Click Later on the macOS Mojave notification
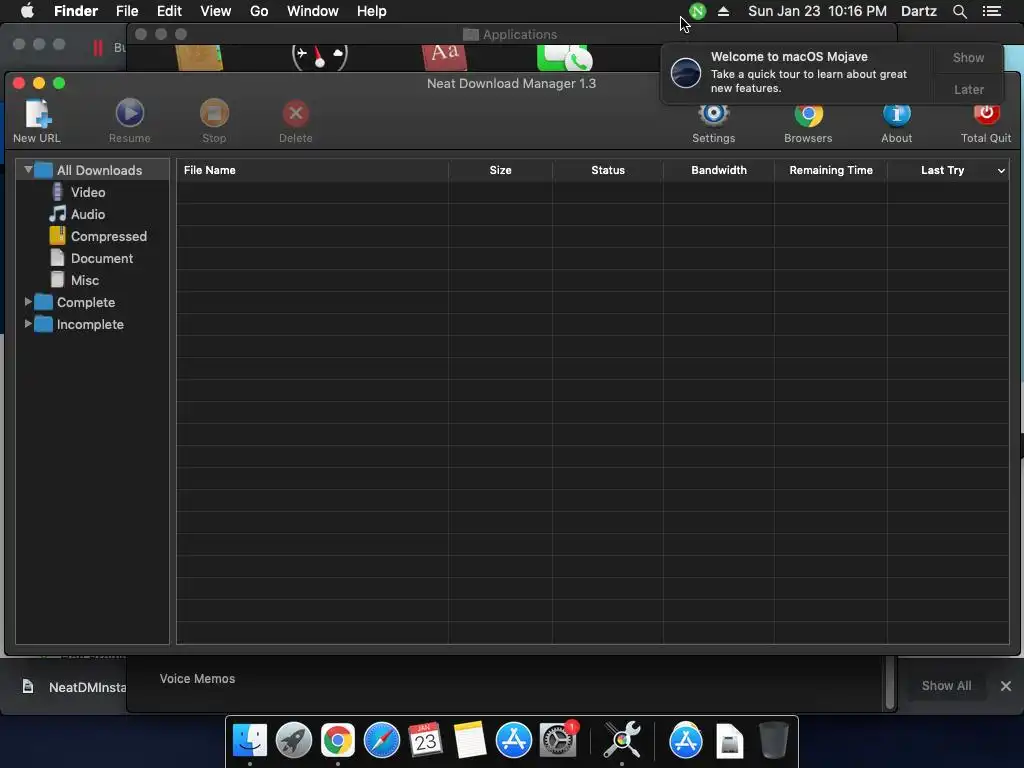This screenshot has height=768, width=1024. point(968,89)
